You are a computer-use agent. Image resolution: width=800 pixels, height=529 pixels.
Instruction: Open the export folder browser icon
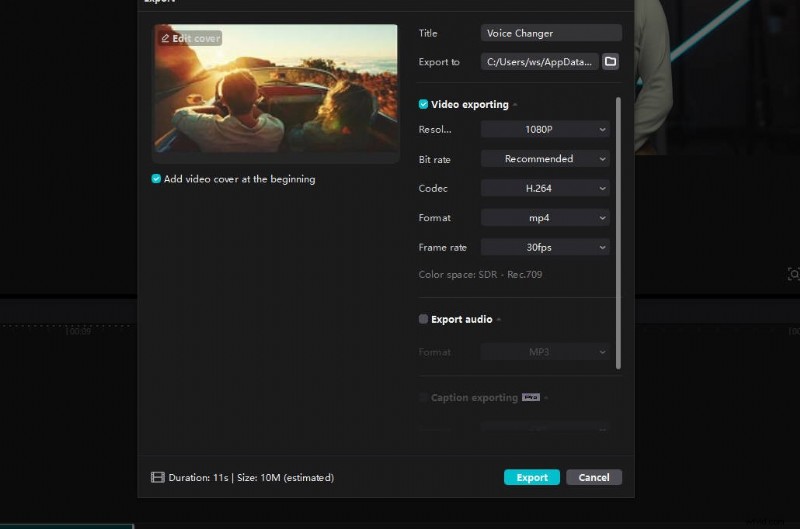tap(610, 62)
